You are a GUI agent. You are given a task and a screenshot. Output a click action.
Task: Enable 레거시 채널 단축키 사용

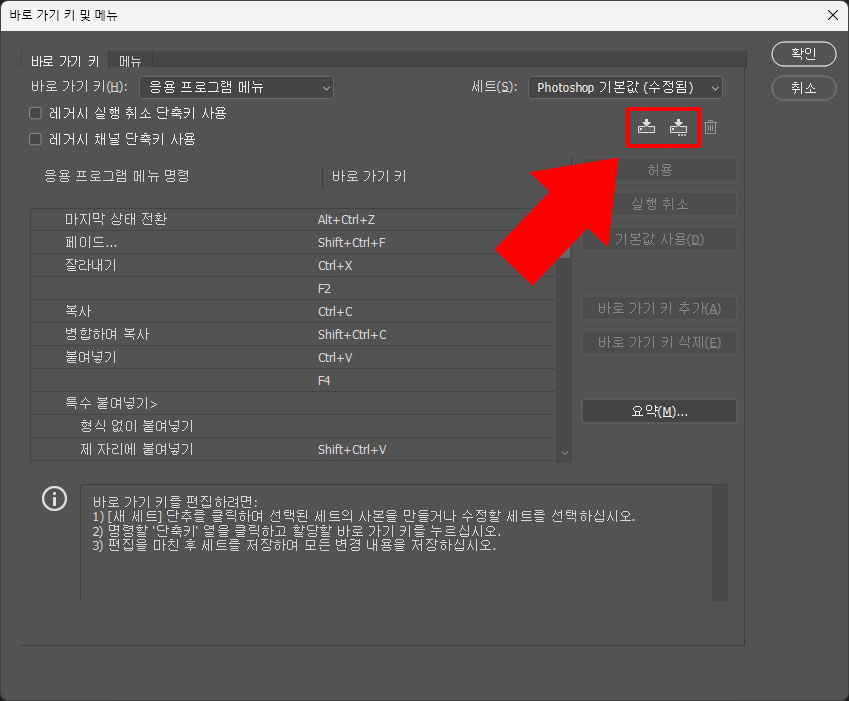coord(33,139)
